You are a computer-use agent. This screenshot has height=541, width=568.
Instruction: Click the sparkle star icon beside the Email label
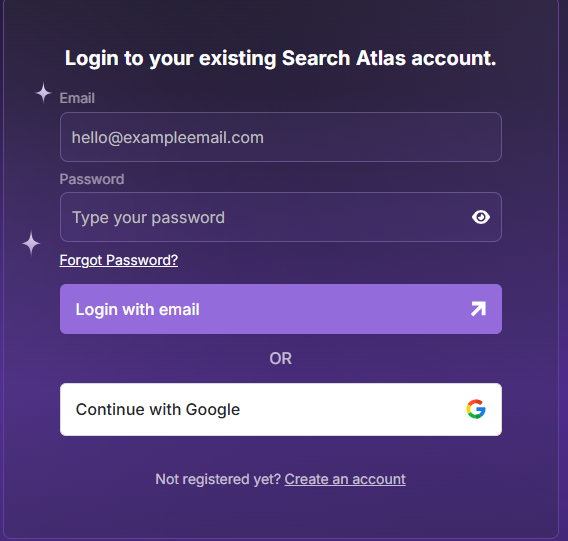point(43,93)
